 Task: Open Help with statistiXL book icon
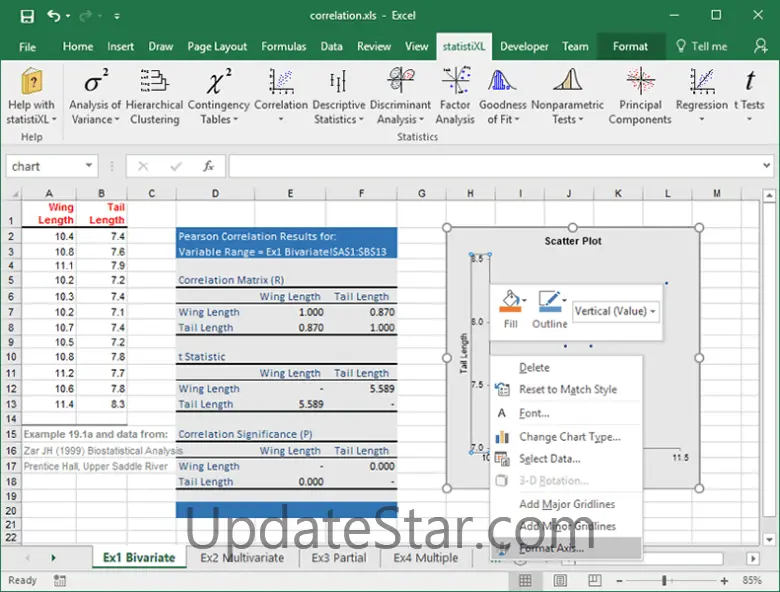click(32, 81)
